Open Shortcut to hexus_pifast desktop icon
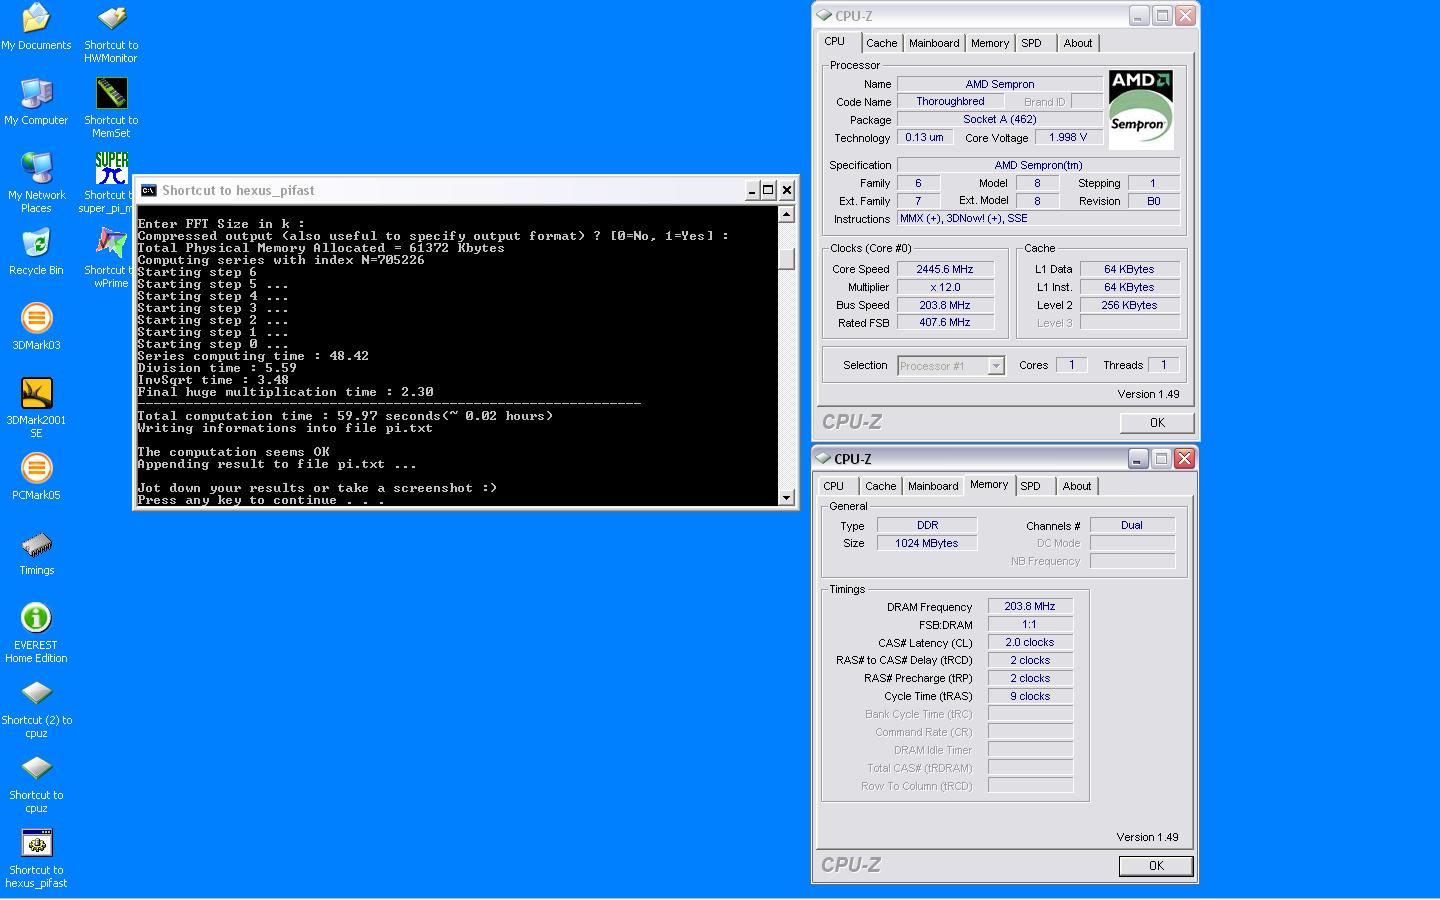Screen dimensions: 1440x900 (36, 843)
